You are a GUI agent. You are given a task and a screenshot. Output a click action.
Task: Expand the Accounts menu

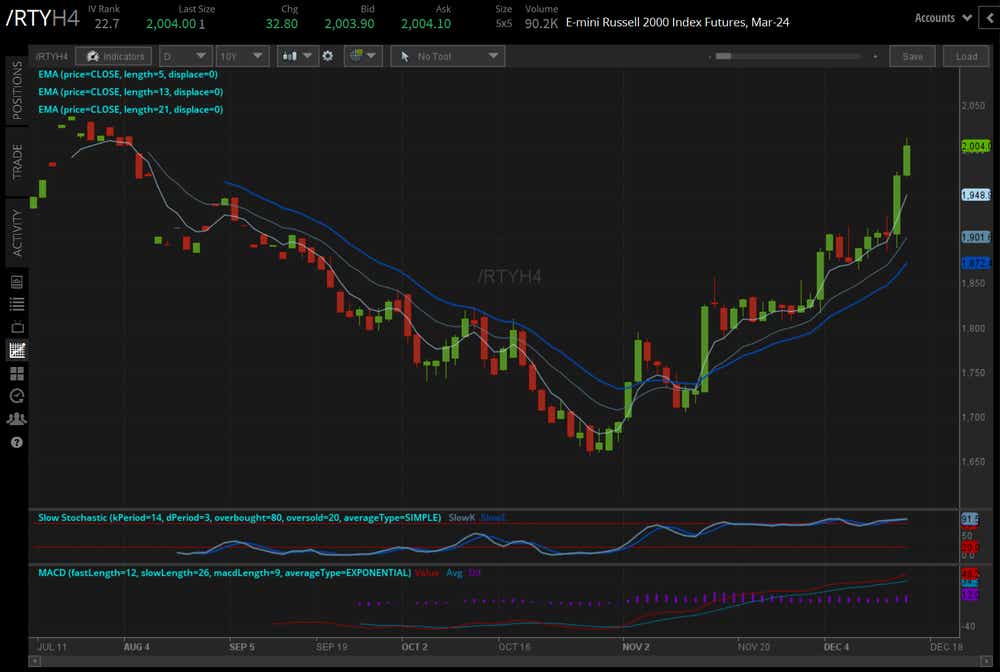click(943, 18)
